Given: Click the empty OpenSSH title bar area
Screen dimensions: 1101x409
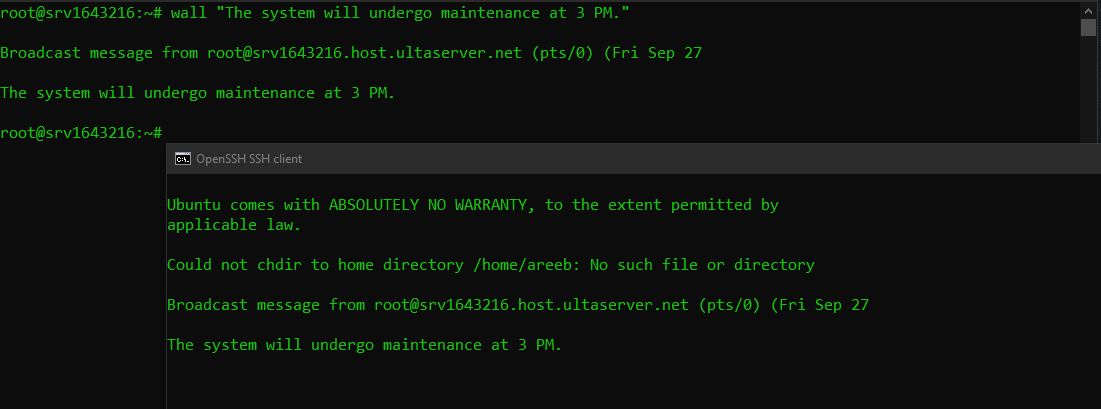Looking at the screenshot, I should [x=702, y=159].
